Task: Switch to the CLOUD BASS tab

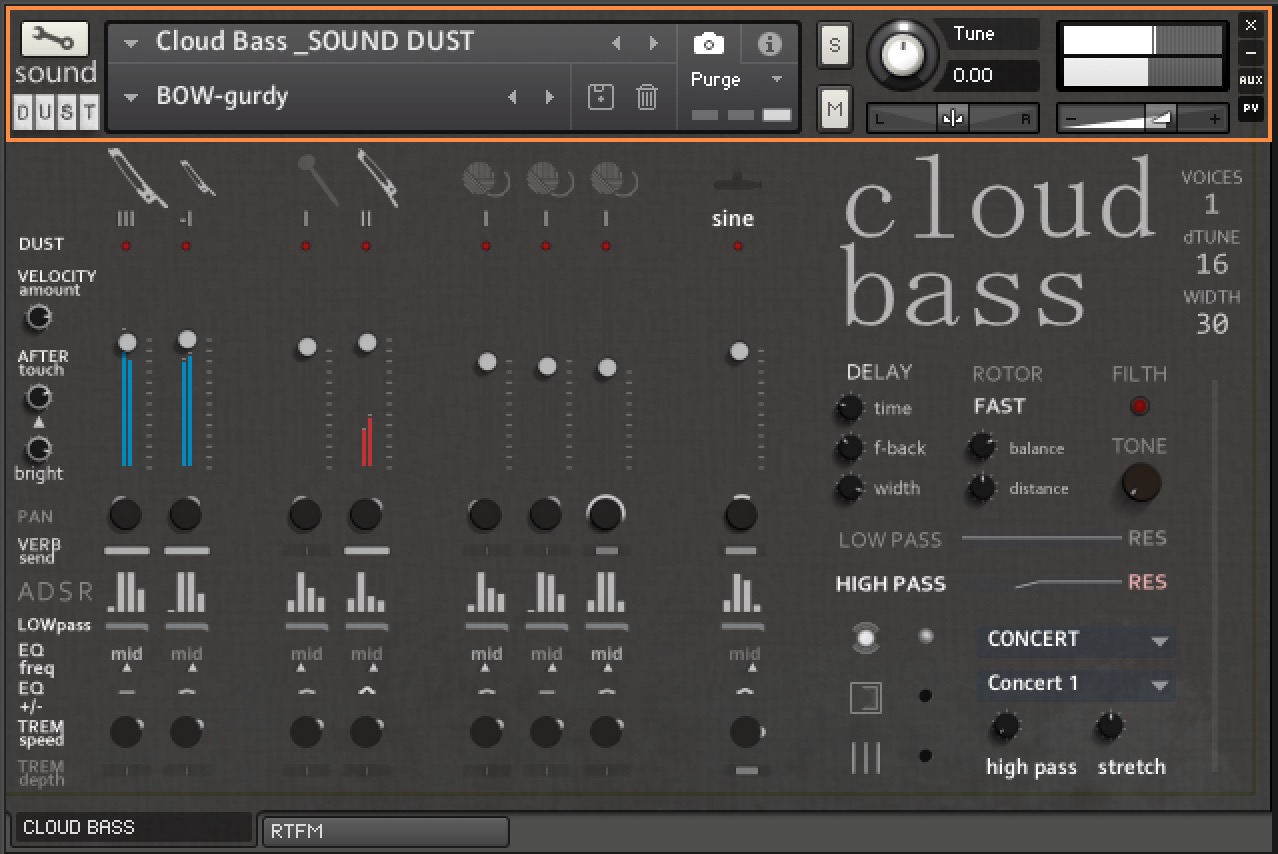Action: coord(133,828)
